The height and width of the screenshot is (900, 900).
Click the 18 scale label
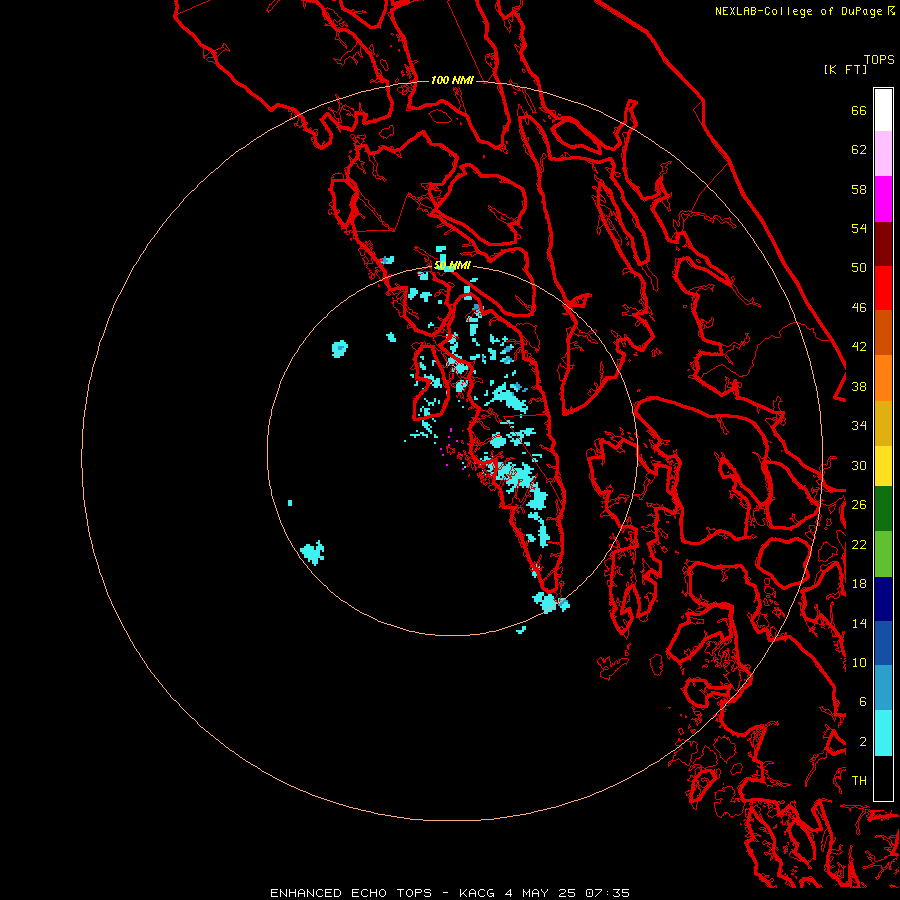click(859, 584)
